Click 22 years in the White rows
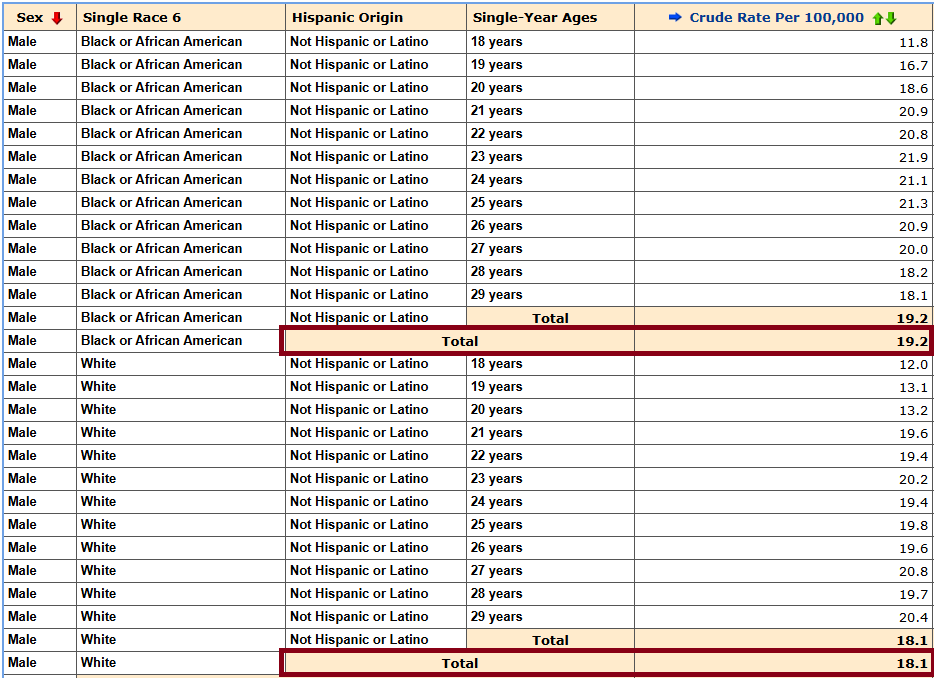Viewport: 934px width, 678px height. (x=496, y=455)
